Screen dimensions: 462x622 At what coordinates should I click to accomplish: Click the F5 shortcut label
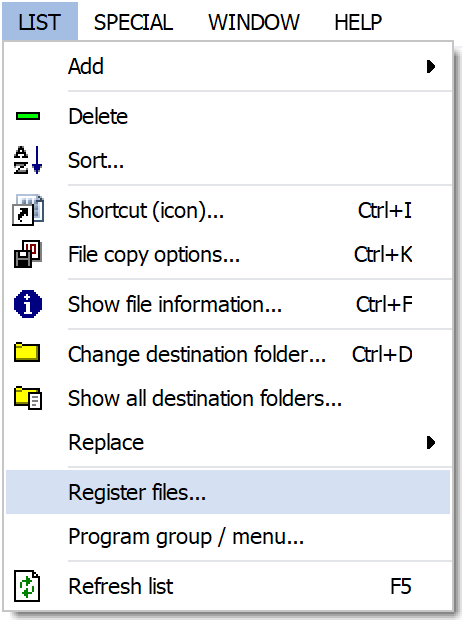point(401,586)
